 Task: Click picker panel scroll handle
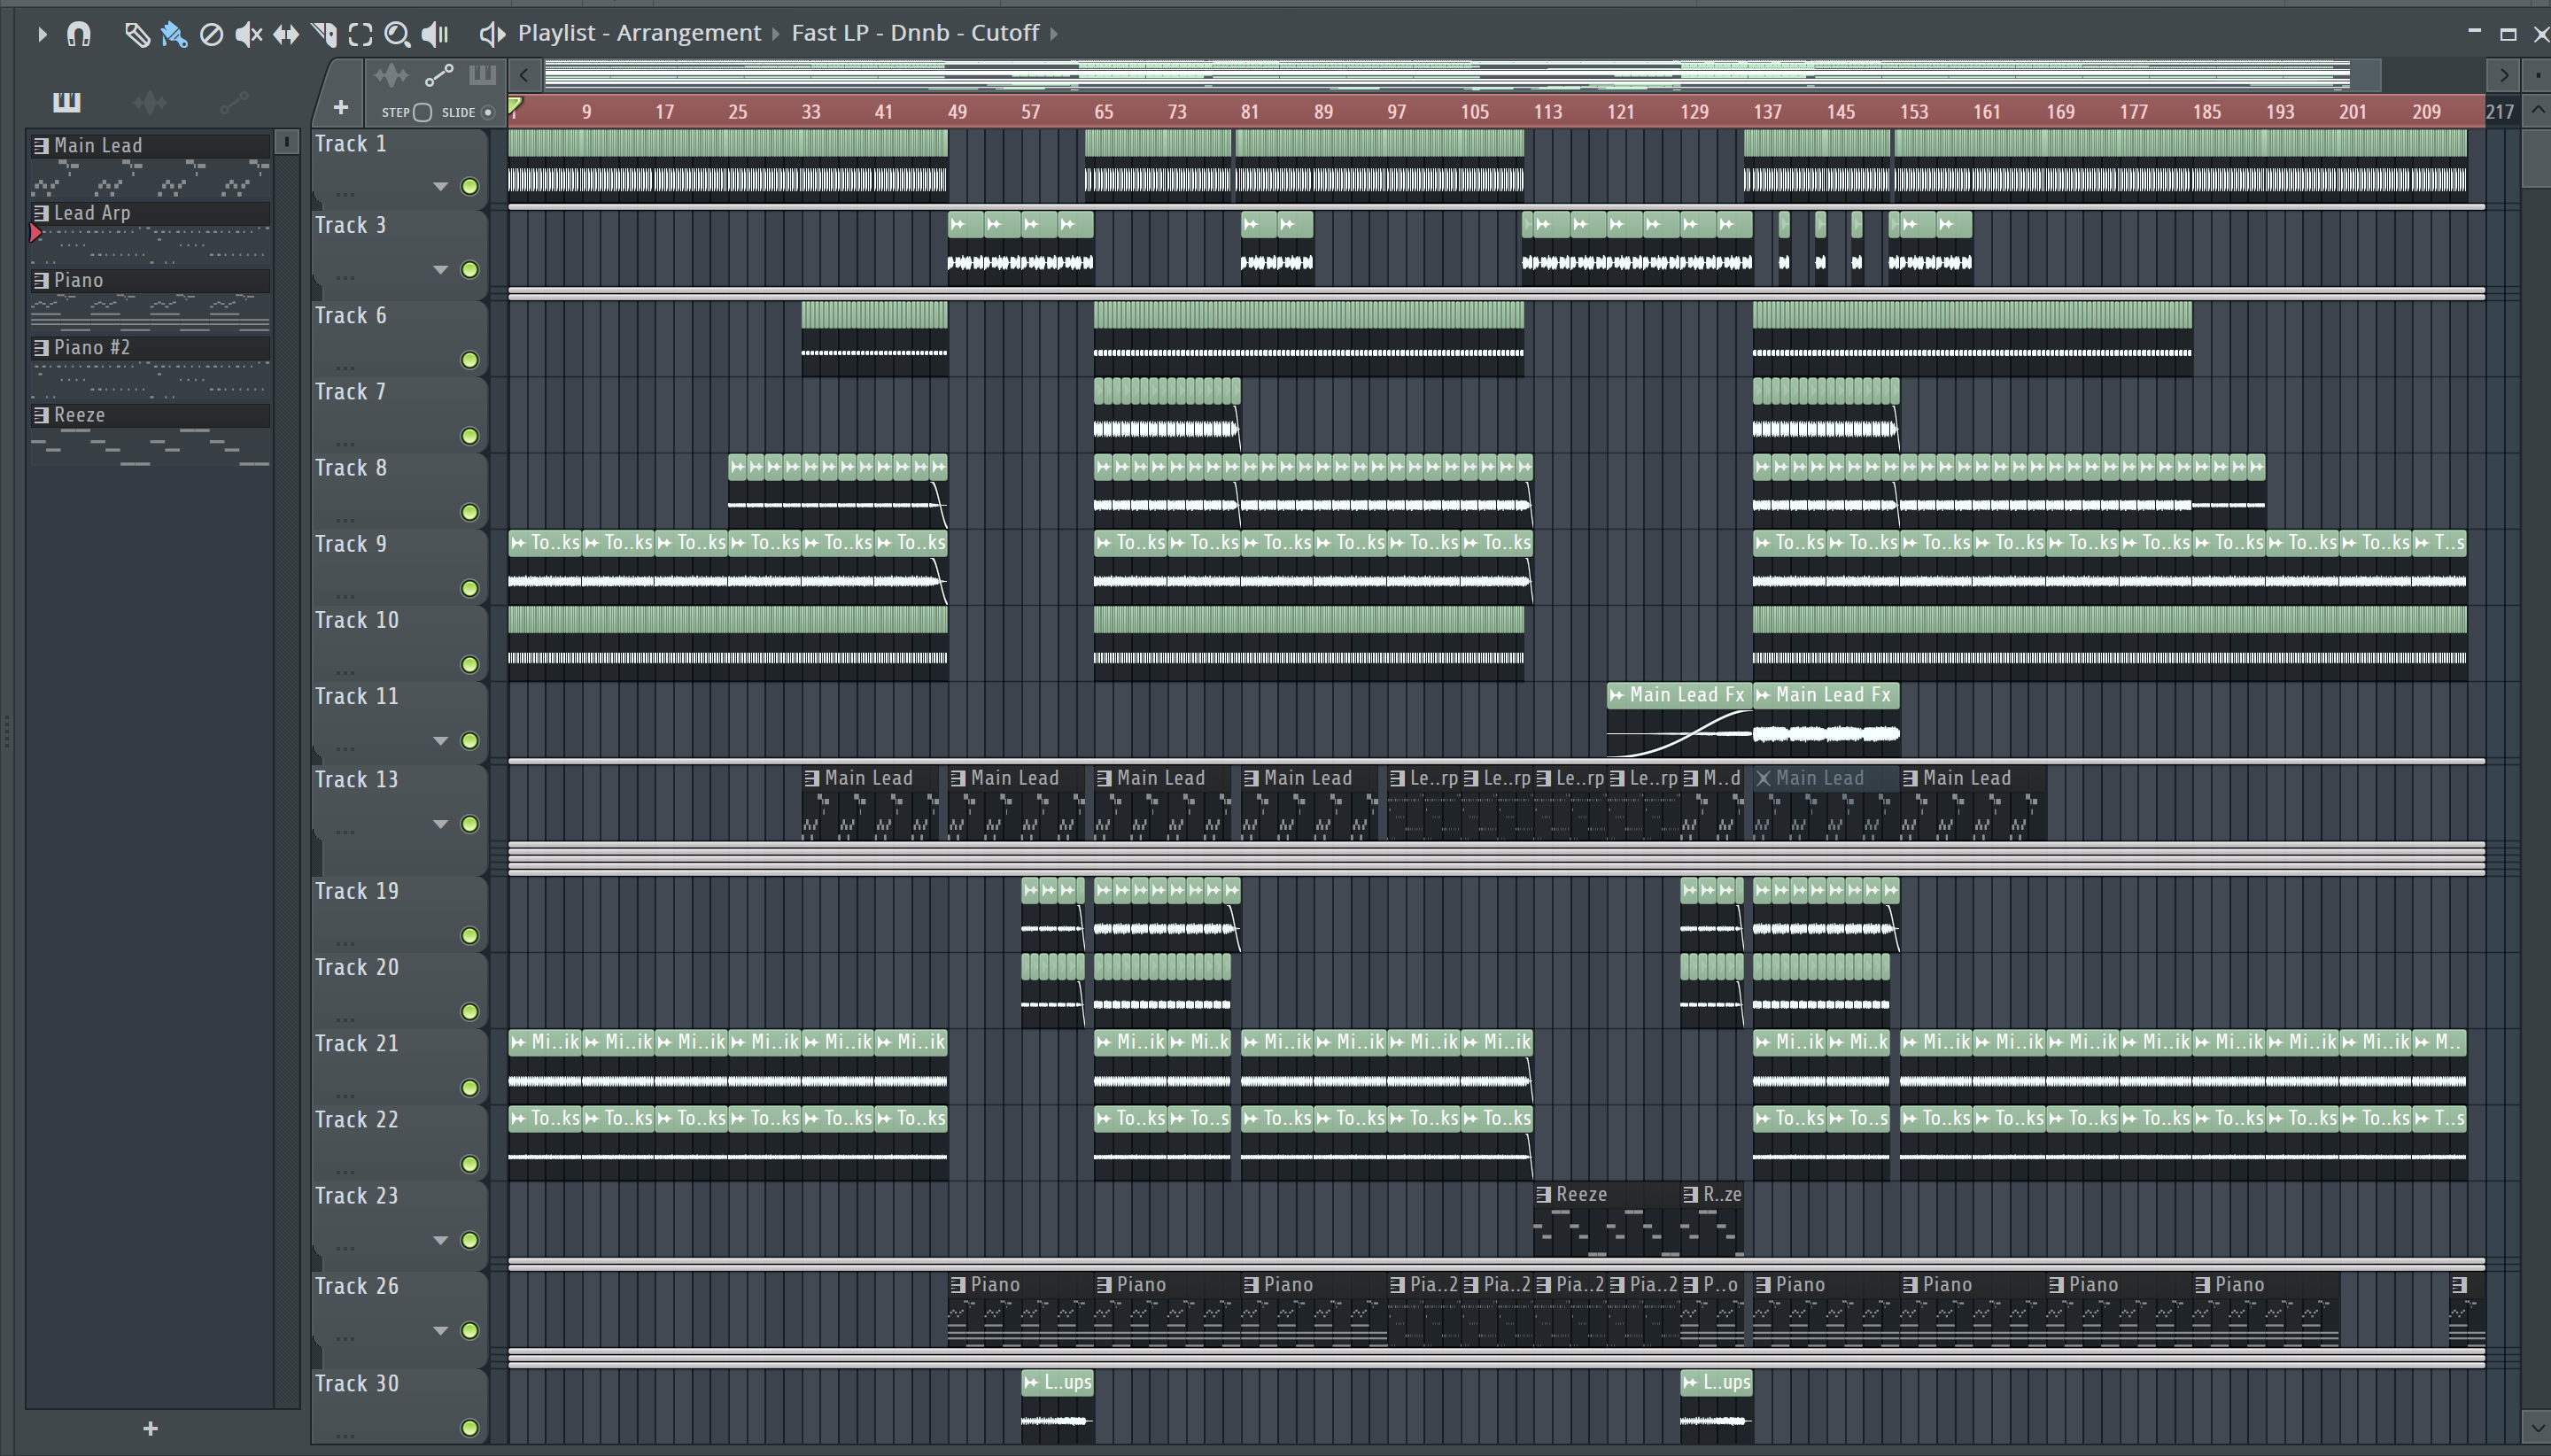287,142
